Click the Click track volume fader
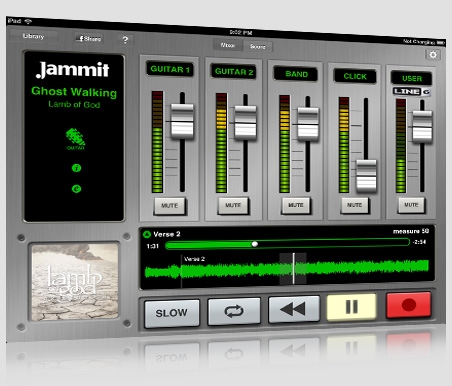 click(x=366, y=176)
